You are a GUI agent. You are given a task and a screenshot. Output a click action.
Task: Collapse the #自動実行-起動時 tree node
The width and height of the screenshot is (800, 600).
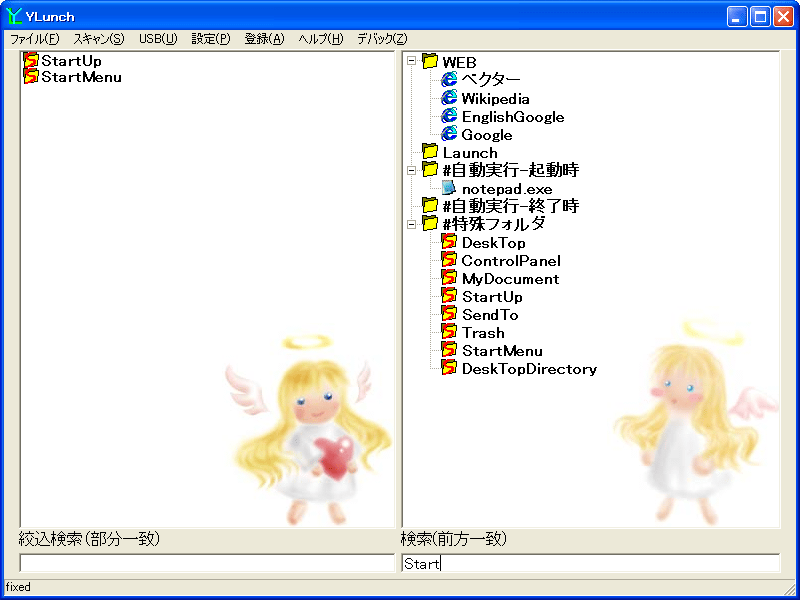click(411, 170)
